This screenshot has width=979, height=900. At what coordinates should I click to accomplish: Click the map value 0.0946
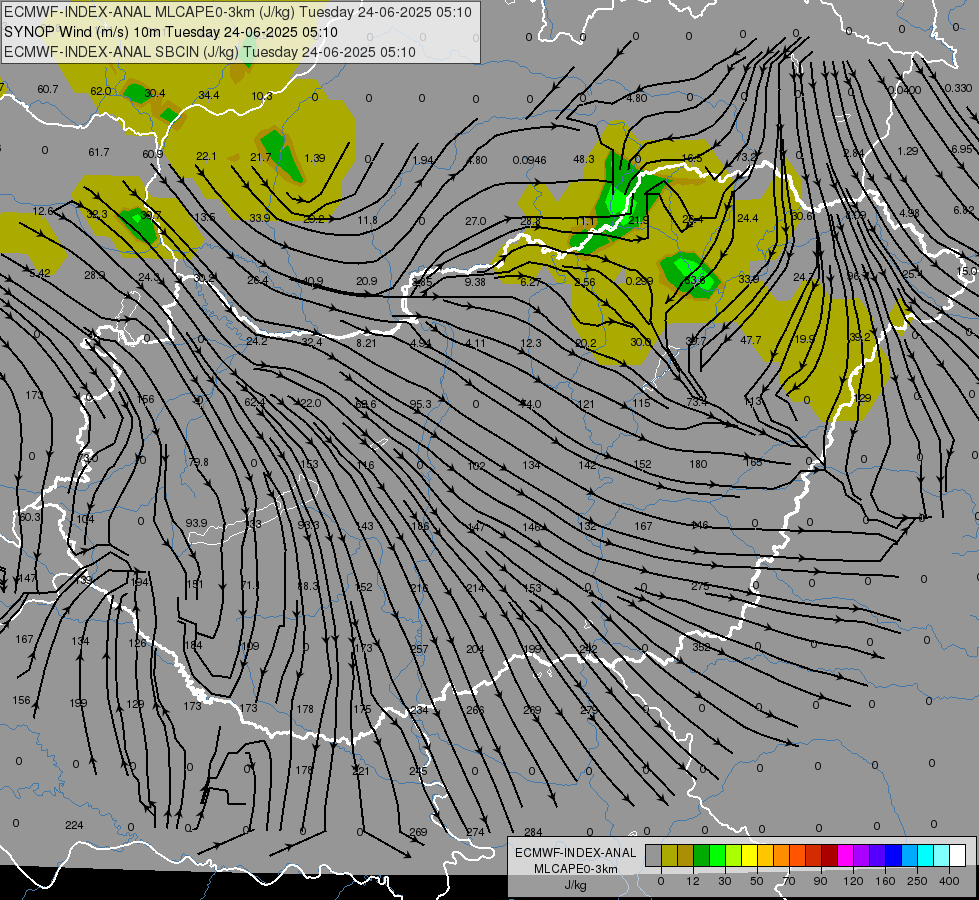pos(529,161)
